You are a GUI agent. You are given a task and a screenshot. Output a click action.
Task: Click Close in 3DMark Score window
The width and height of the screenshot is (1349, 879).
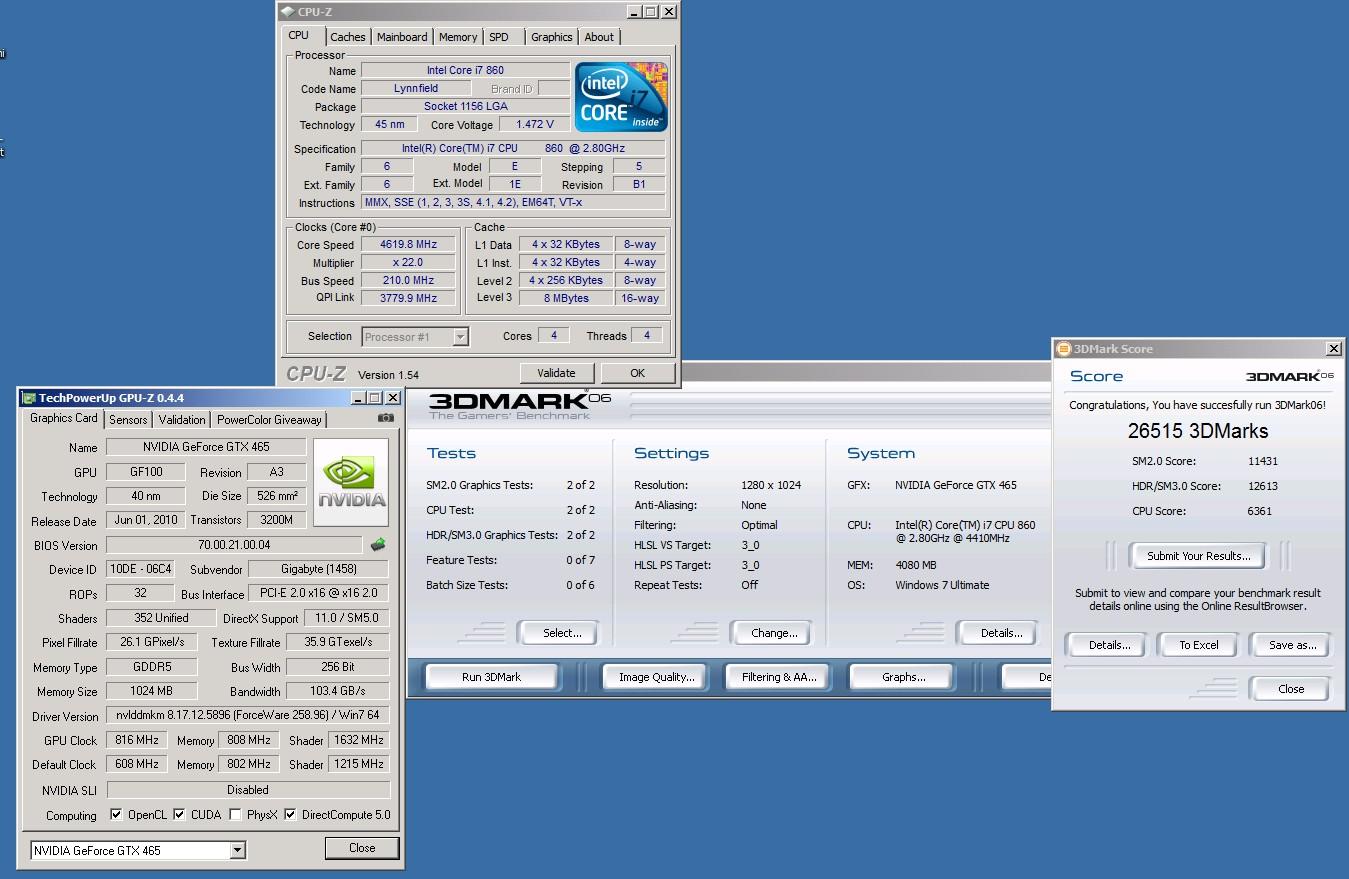tap(1290, 689)
